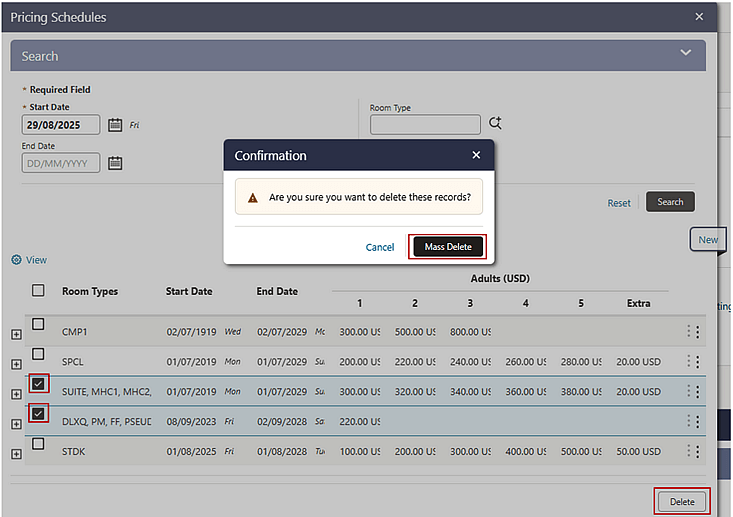Uncheck the SUITE, MHC1, MHC2 row checkbox
This screenshot has width=733, height=517.
click(38, 384)
